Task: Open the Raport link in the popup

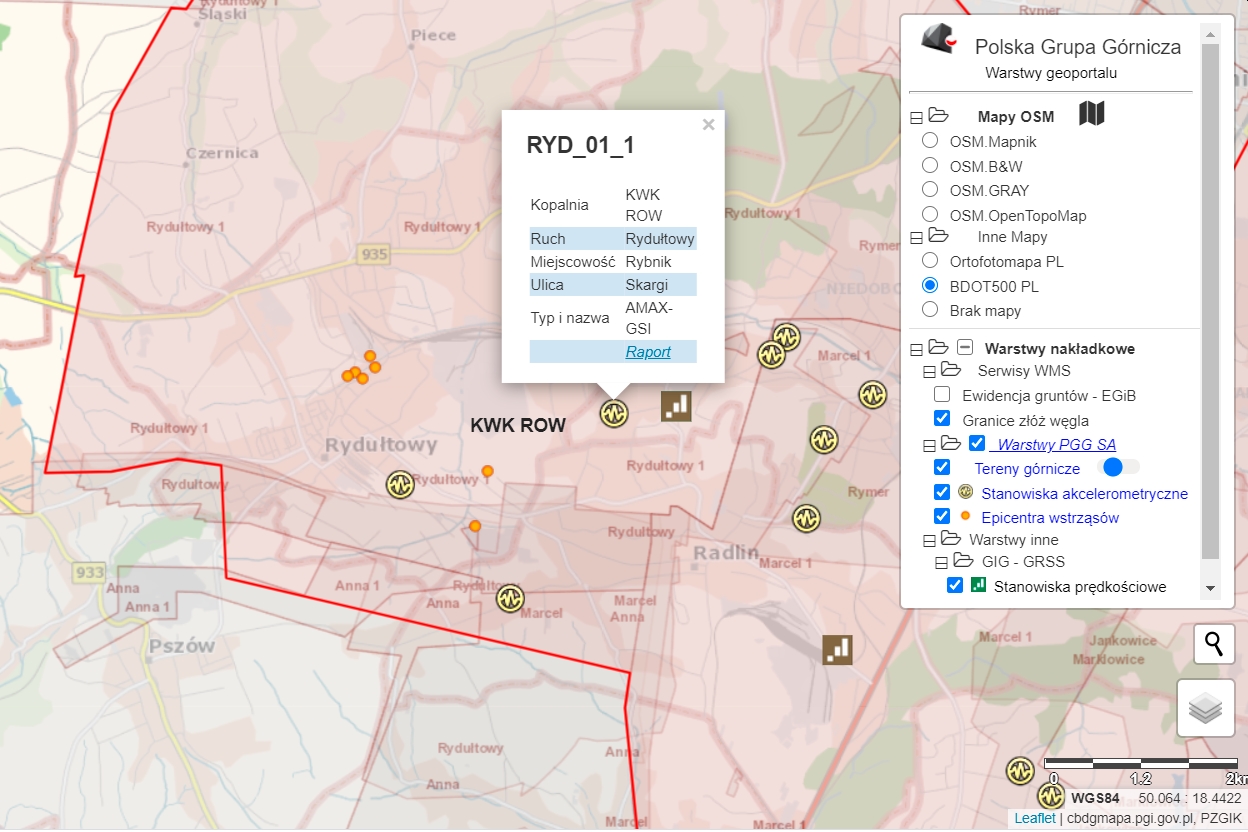Action: click(x=648, y=351)
